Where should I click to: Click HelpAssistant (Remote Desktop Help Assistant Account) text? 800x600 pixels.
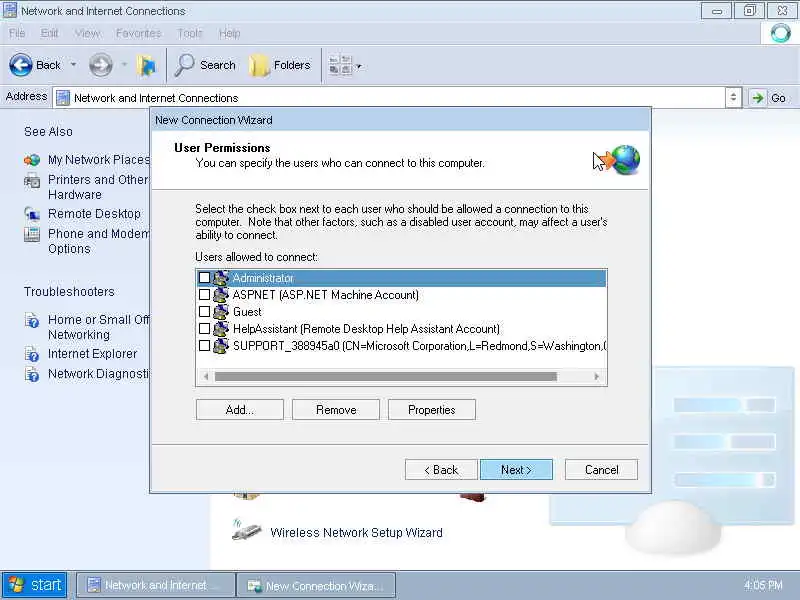pyautogui.click(x=366, y=329)
